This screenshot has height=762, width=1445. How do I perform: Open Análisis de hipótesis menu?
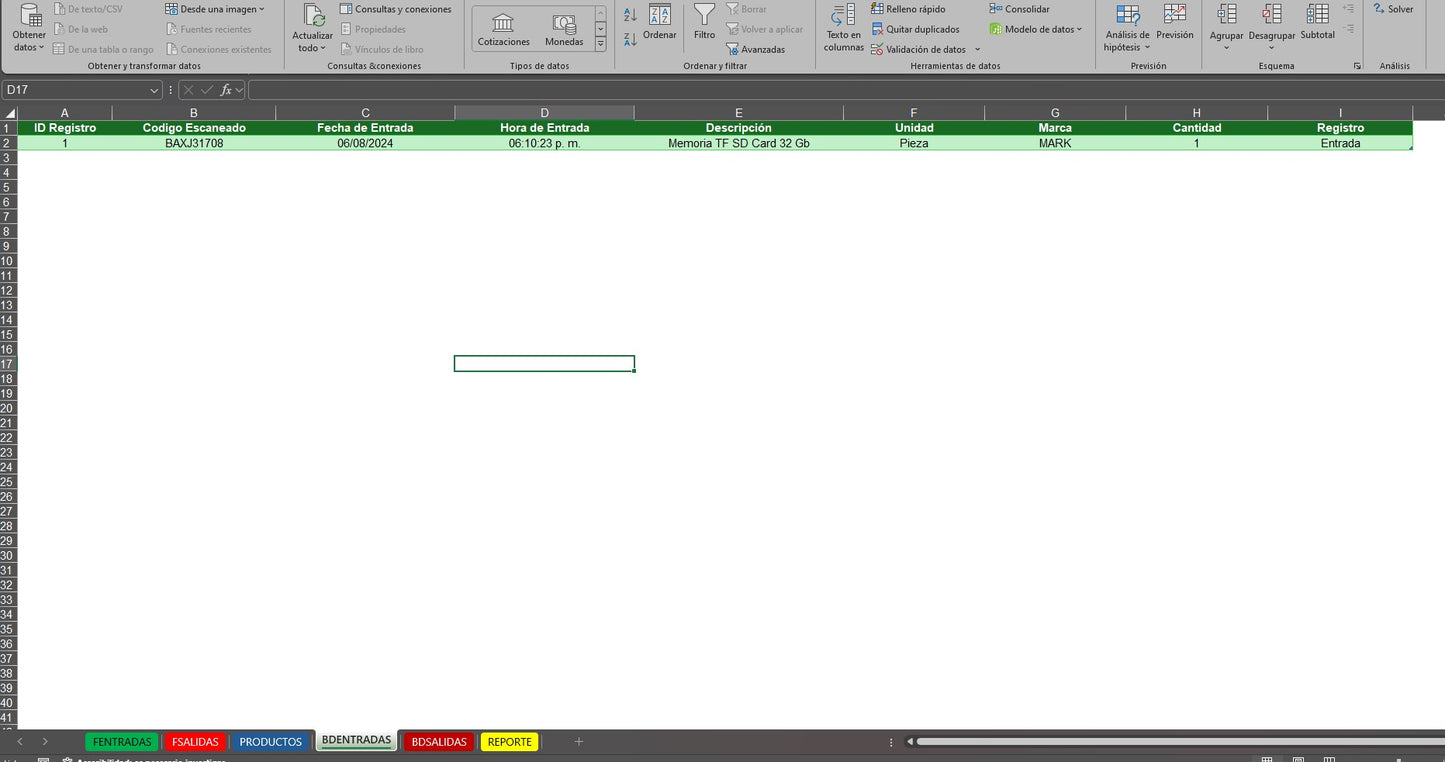click(x=1128, y=28)
